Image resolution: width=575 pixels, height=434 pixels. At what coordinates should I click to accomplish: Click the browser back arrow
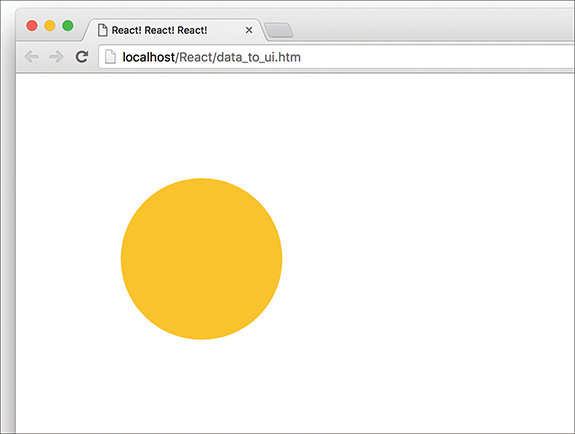coord(32,57)
